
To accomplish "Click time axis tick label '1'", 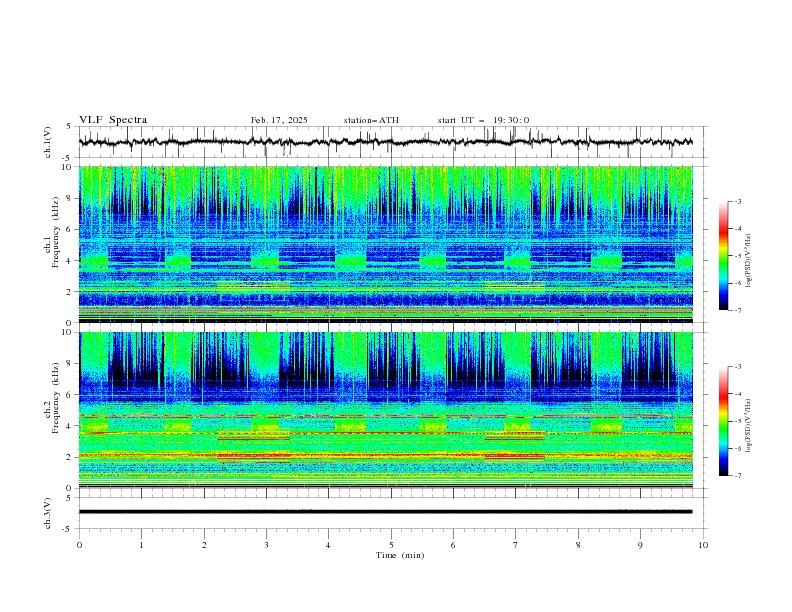I will coord(141,545).
